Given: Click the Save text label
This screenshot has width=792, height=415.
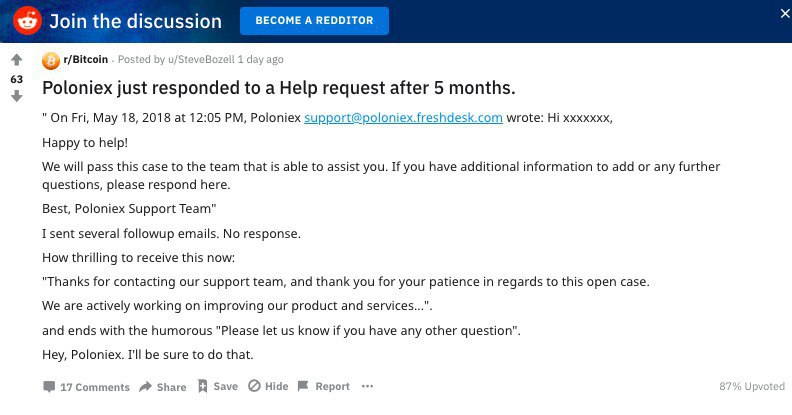Looking at the screenshot, I should [x=225, y=386].
